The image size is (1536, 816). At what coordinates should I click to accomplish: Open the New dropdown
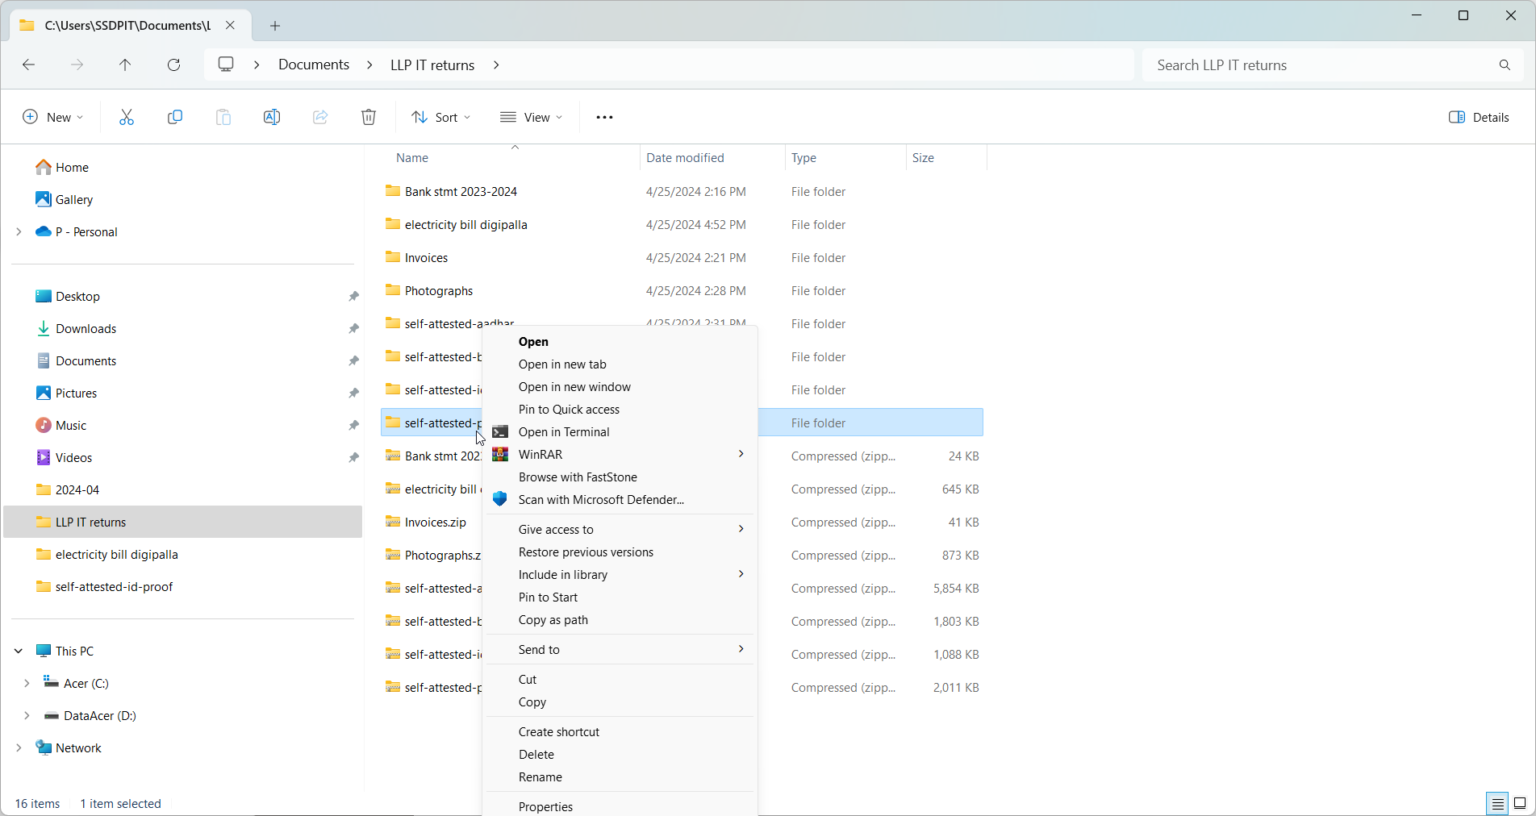53,117
